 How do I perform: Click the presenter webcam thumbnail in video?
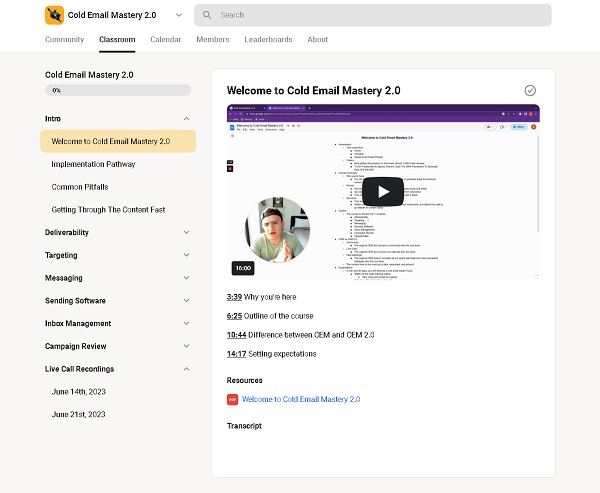(277, 229)
